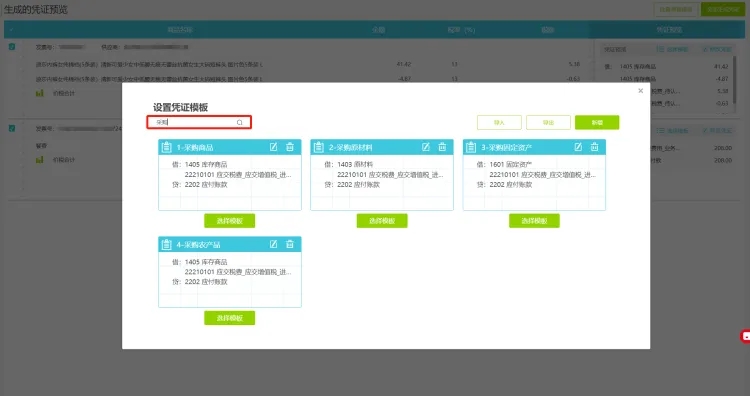Delete the 4-采购农产品 template

click(x=290, y=244)
